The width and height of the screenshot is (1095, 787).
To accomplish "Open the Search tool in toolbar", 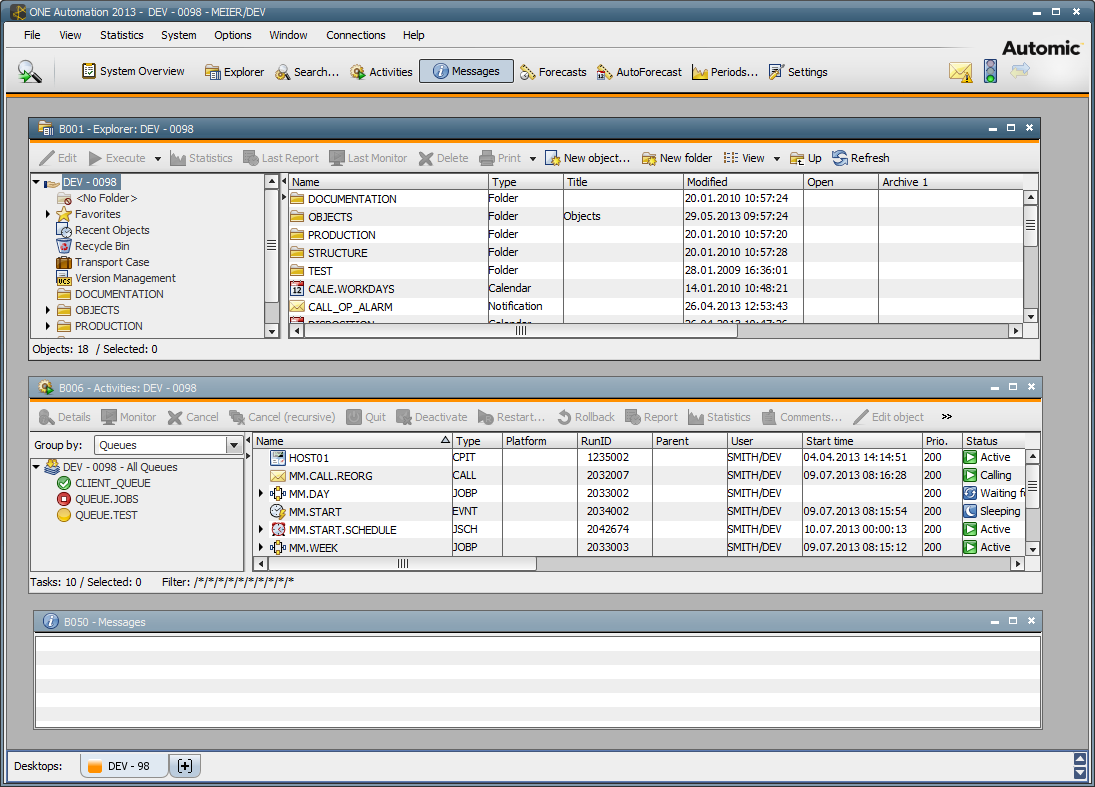I will pos(307,72).
